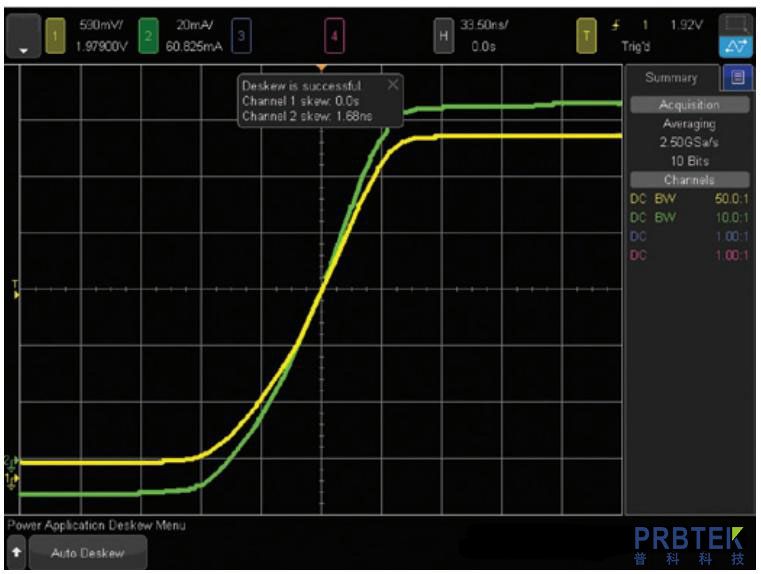Open trigger settings T icon
The height and width of the screenshot is (574, 761).
point(585,36)
